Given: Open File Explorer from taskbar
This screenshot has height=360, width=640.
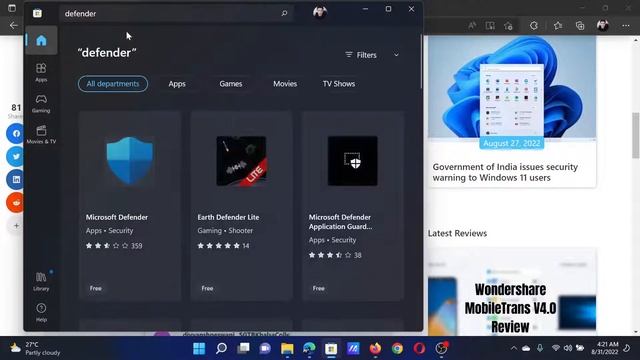Looking at the screenshot, I should tap(287, 348).
